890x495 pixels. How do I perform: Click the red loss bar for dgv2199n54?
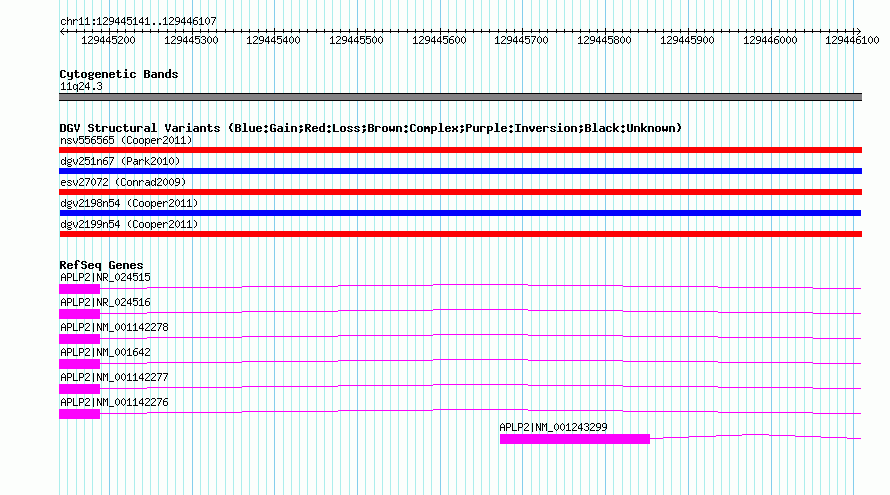[460, 234]
